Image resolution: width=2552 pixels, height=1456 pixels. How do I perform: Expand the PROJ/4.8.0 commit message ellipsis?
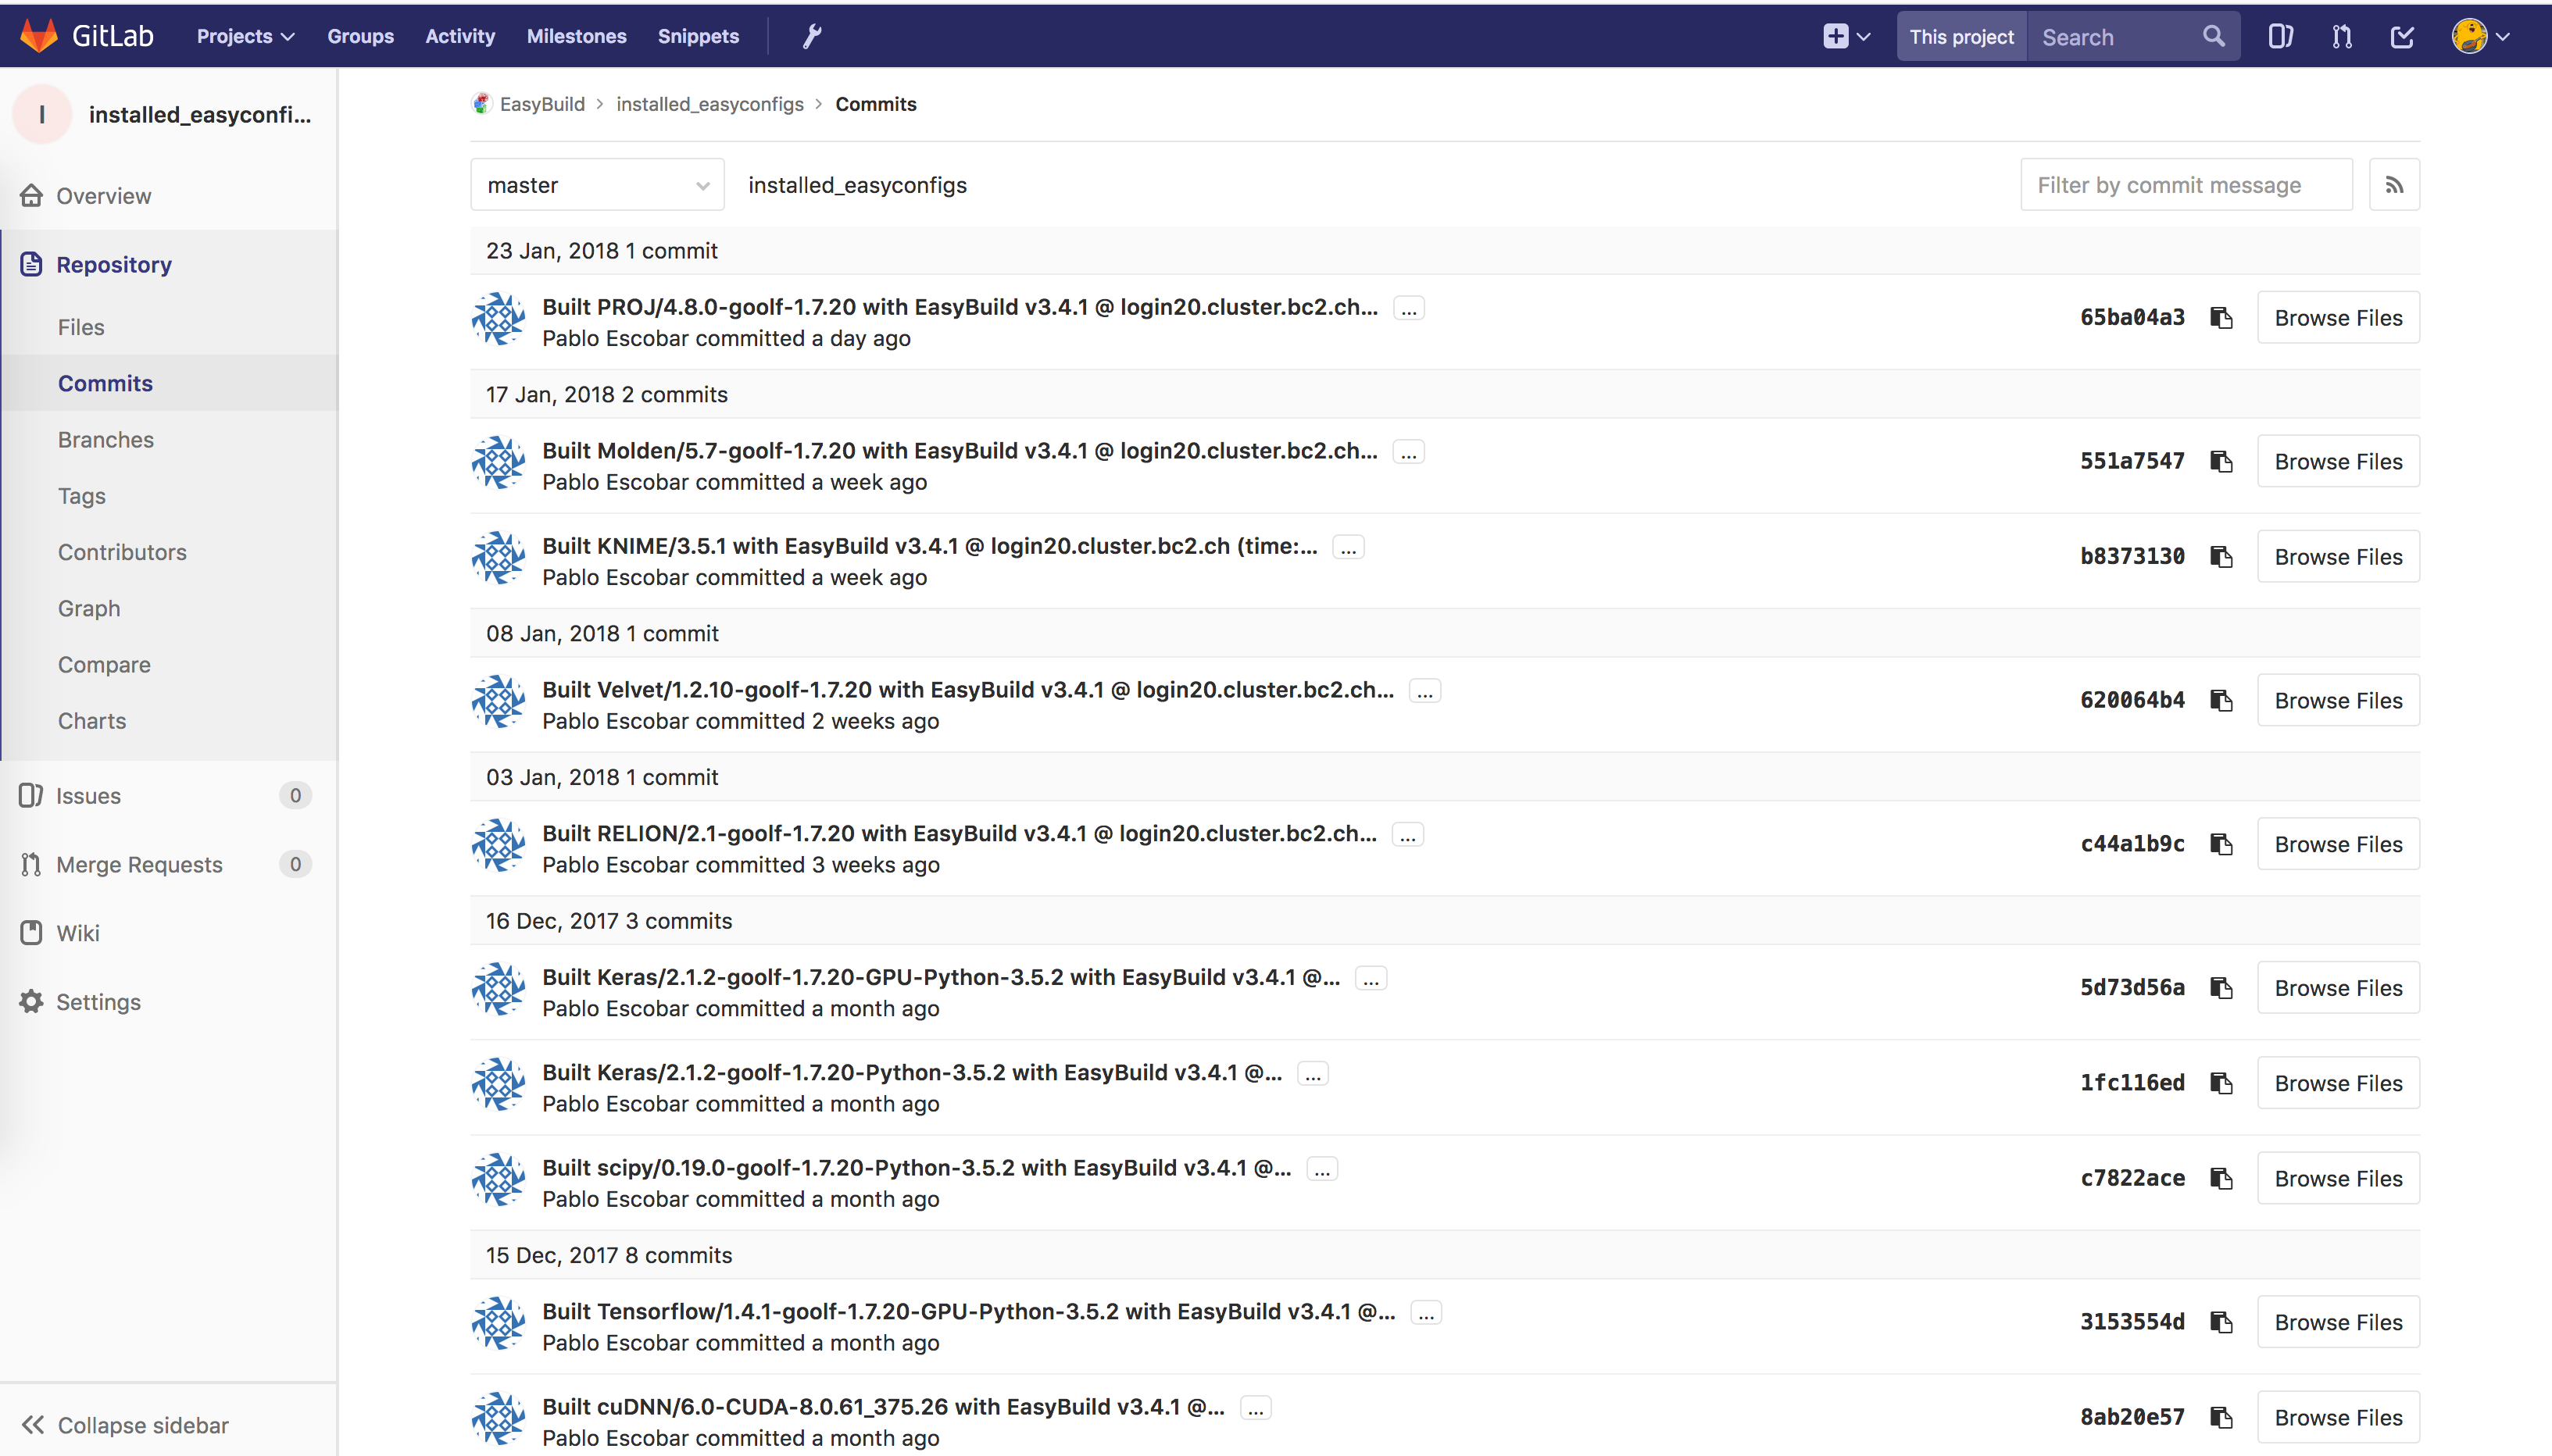tap(1408, 308)
